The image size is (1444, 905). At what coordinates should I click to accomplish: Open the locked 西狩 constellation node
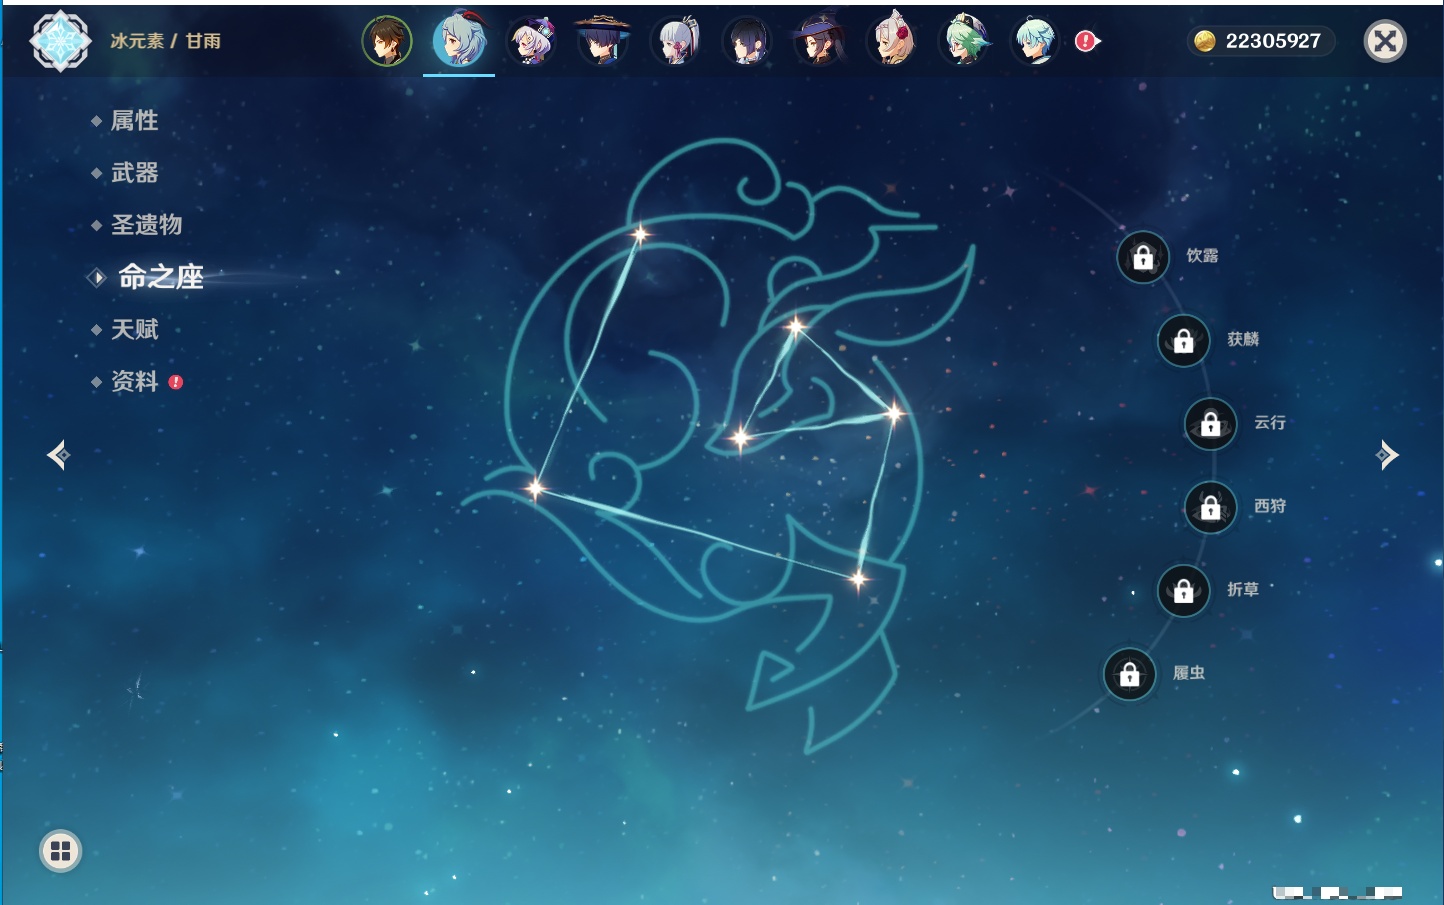coord(1211,508)
